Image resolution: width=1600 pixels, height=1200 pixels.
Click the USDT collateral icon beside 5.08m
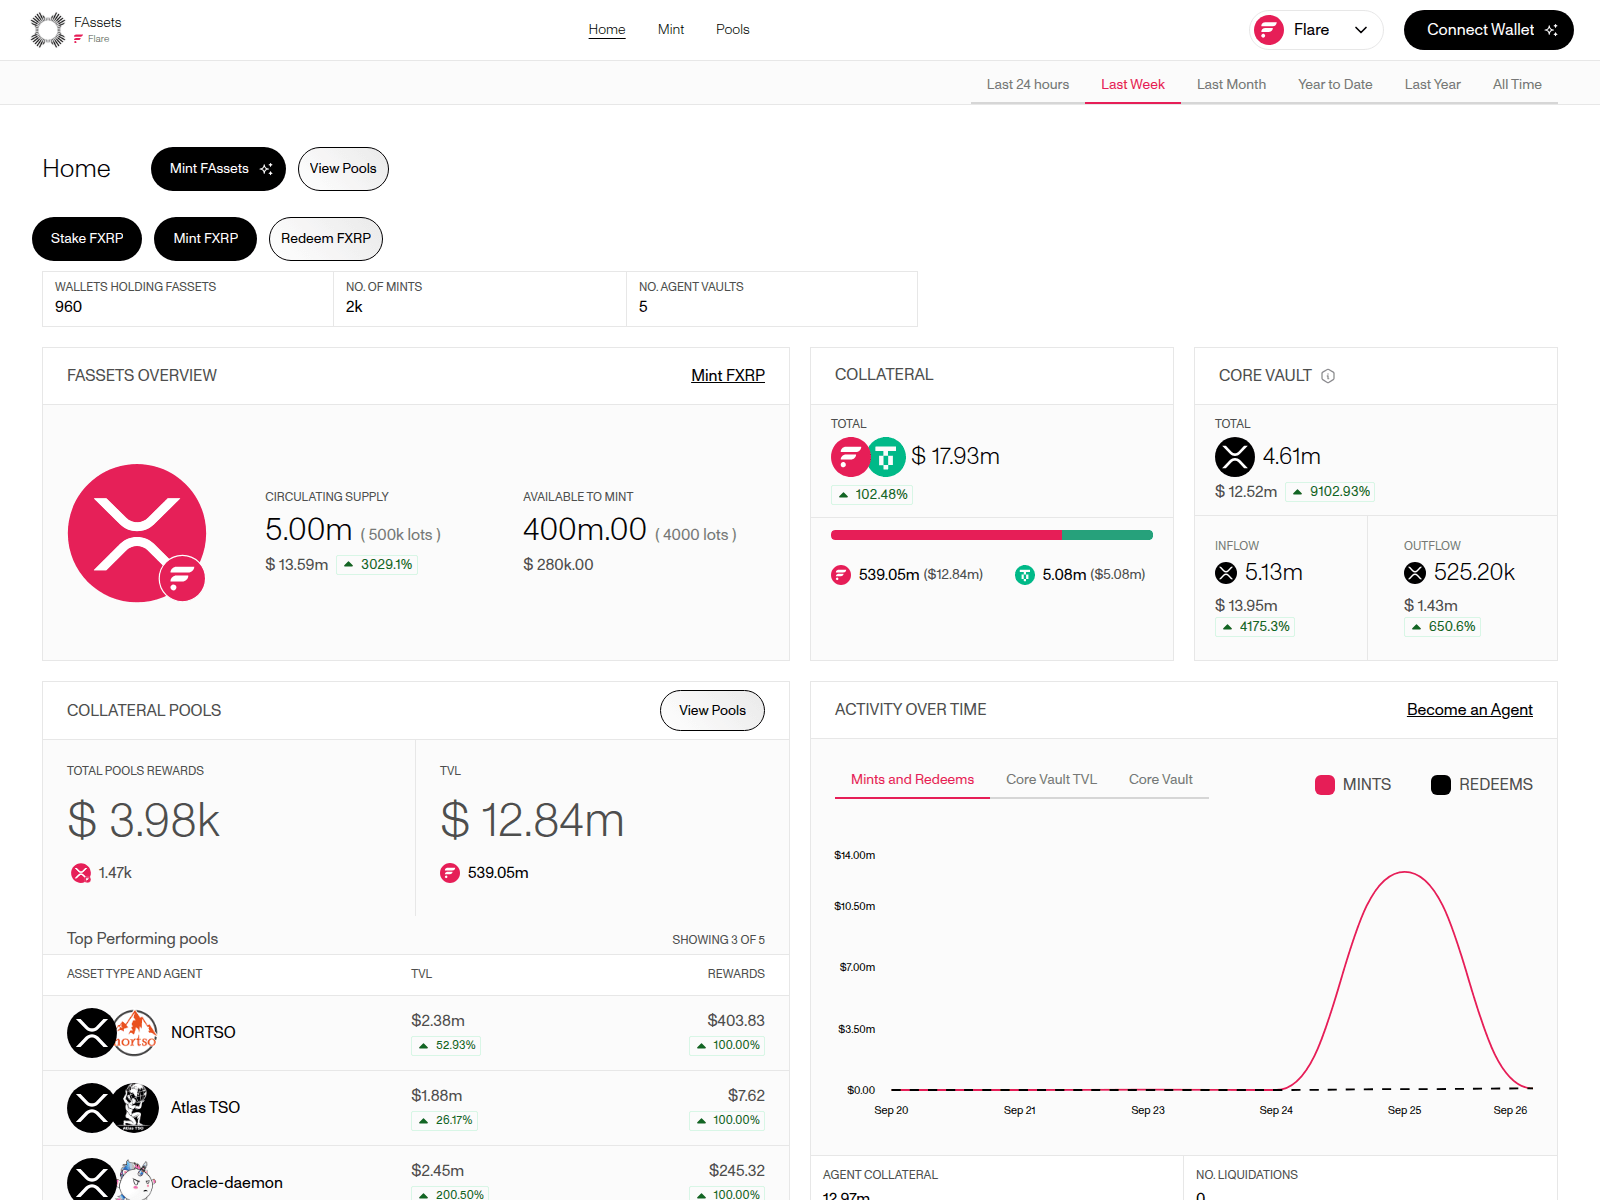(x=1025, y=575)
